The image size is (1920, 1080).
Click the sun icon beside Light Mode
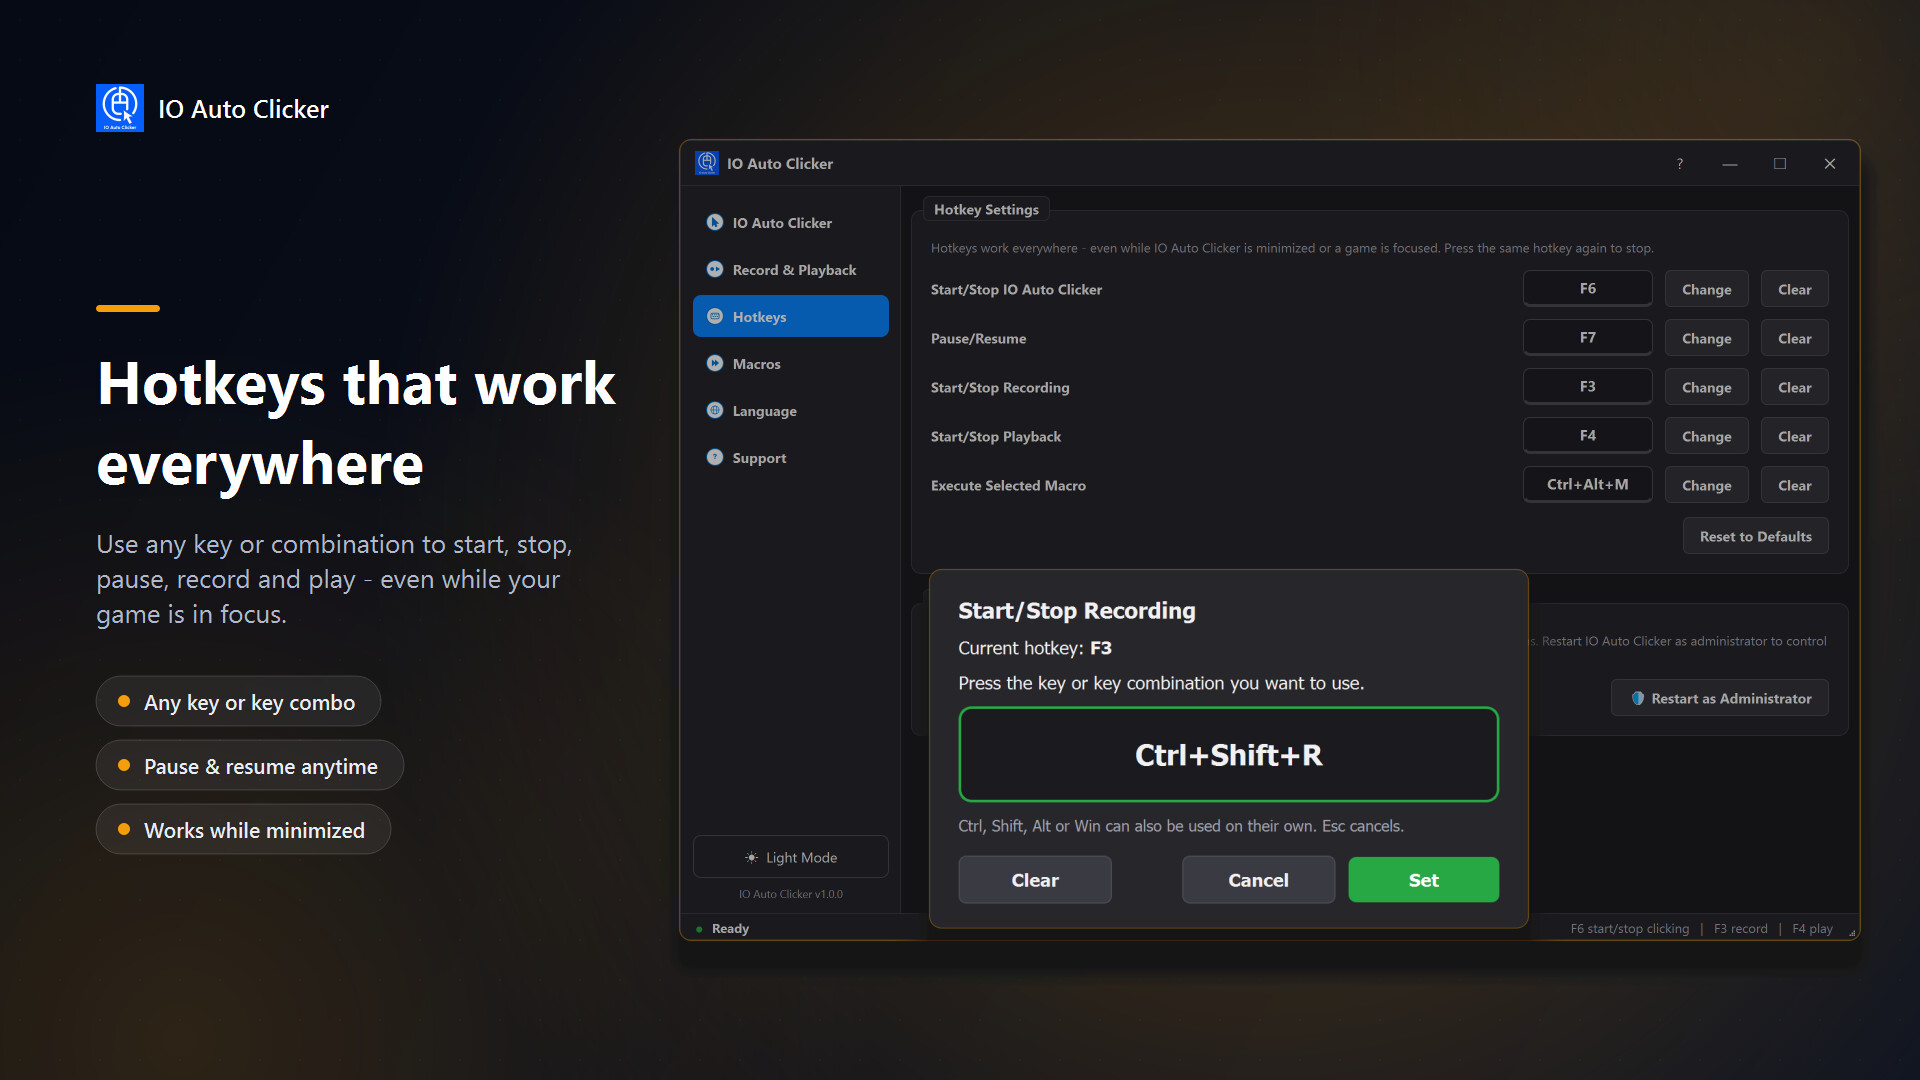(x=752, y=857)
